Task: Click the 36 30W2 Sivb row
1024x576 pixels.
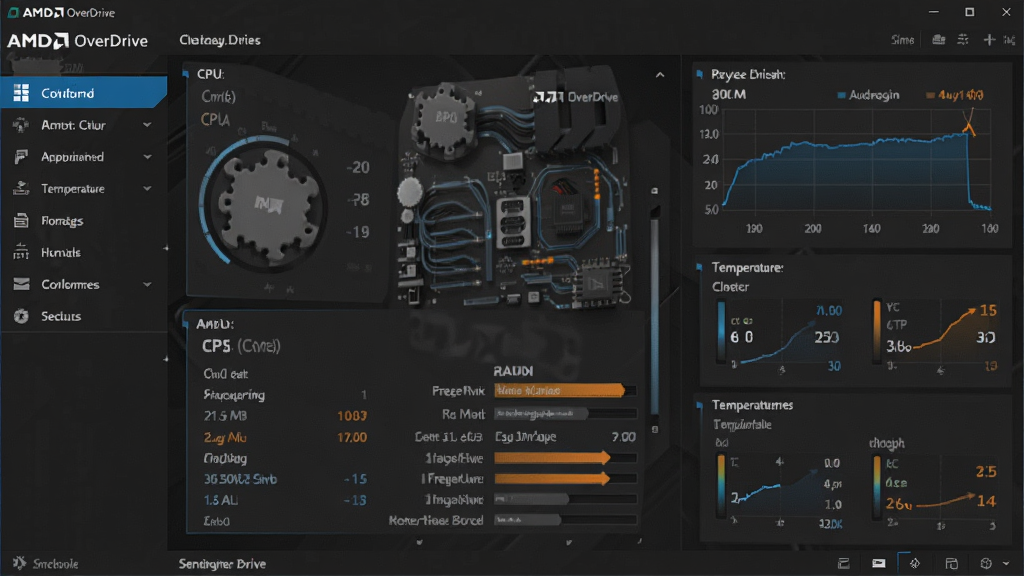Action: 285,479
